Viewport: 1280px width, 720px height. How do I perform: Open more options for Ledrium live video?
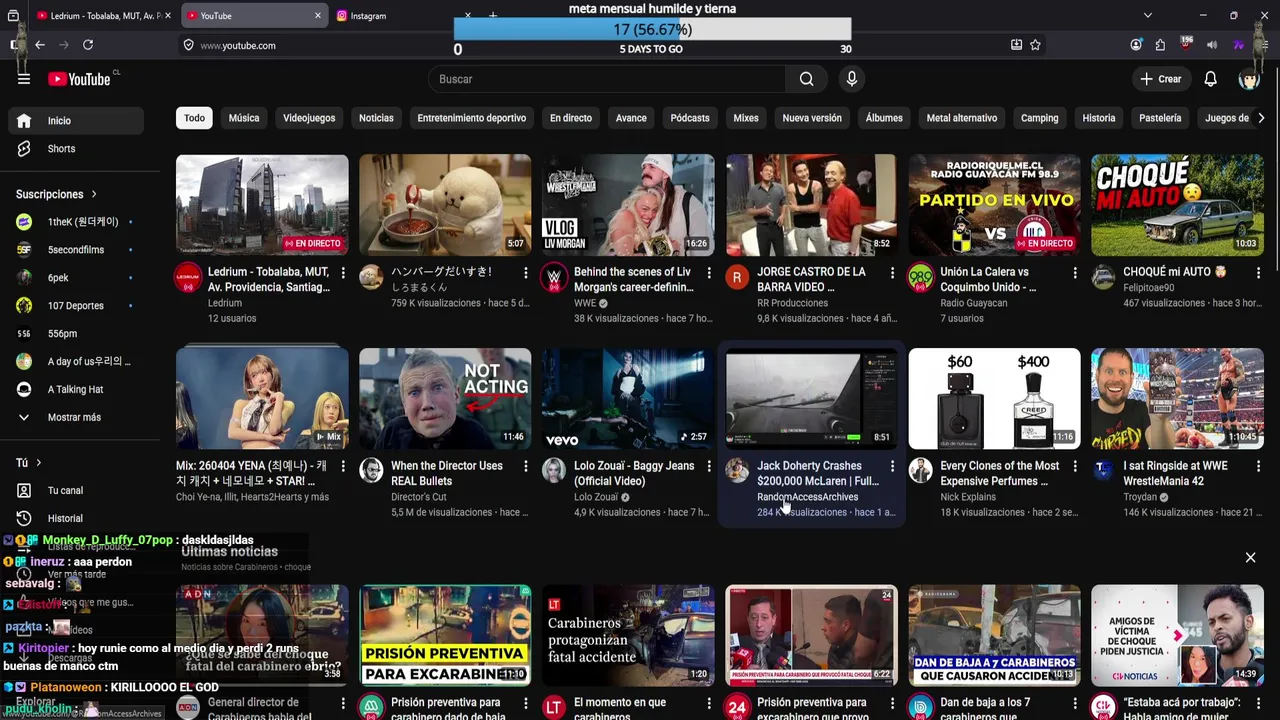(343, 272)
